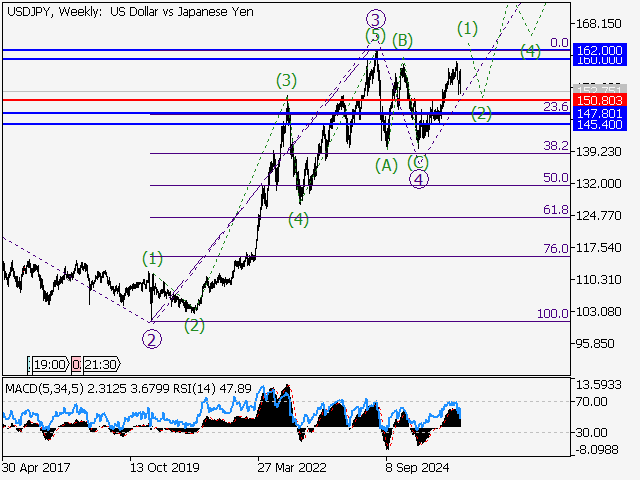Click the blue 145.400 price level tag
This screenshot has height=480, width=640.
pos(600,125)
